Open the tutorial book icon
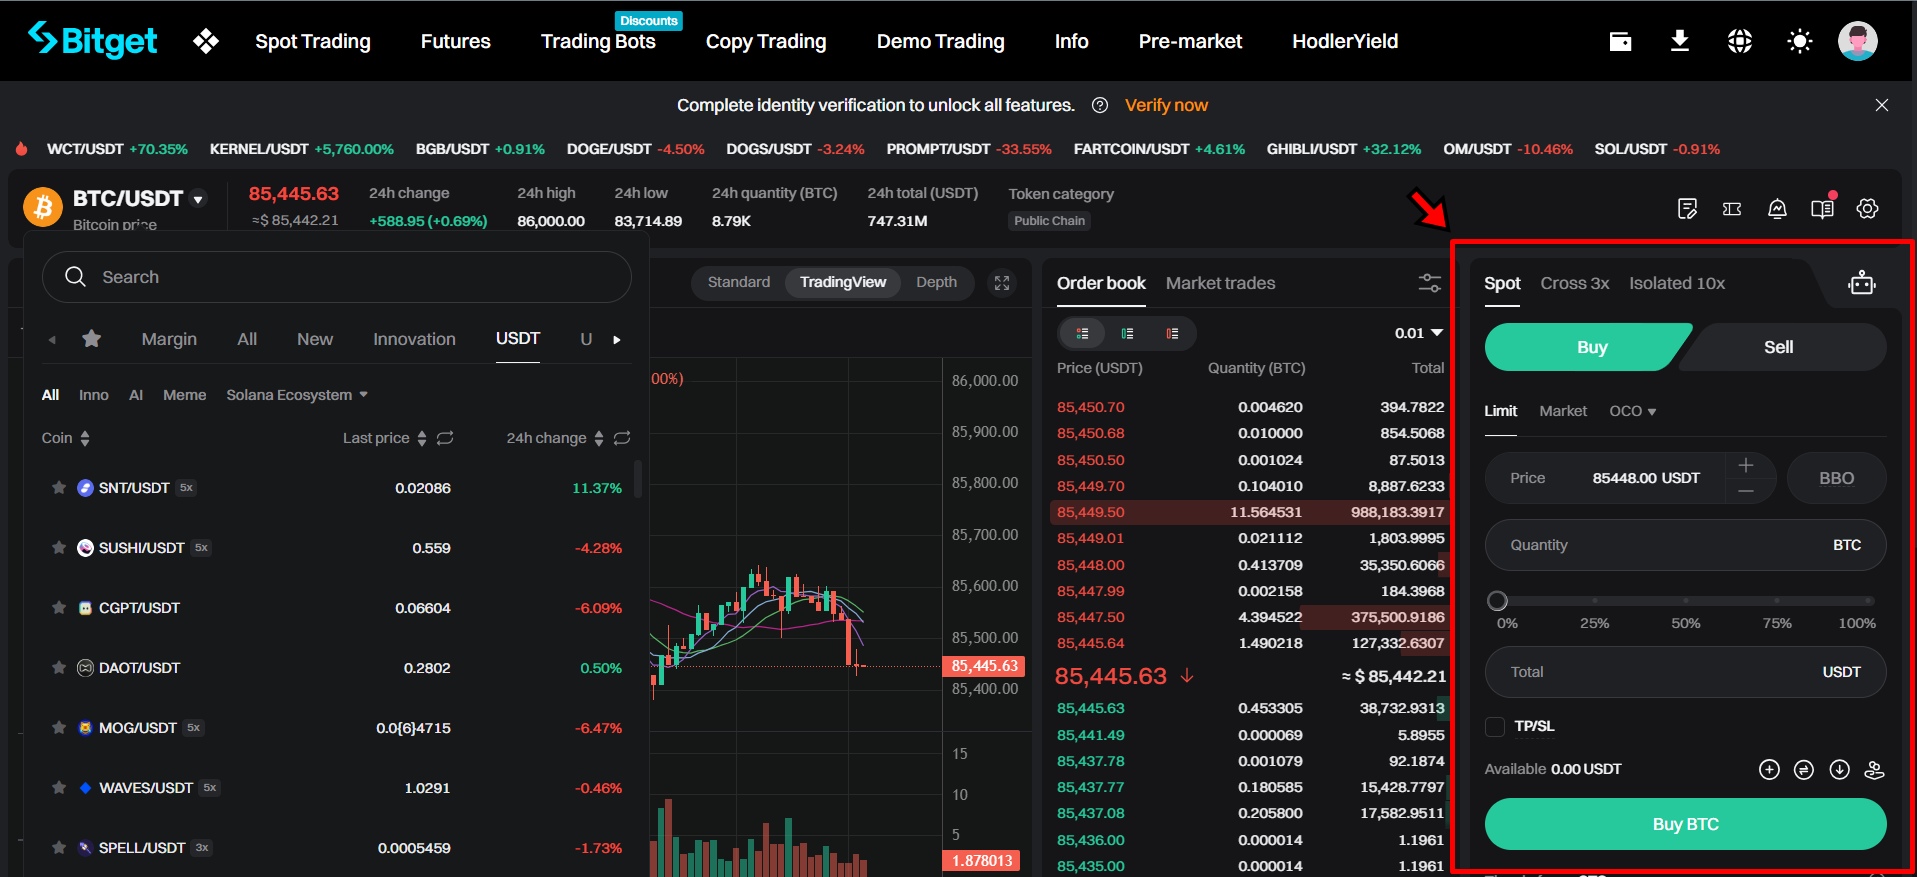1917x877 pixels. tap(1822, 209)
